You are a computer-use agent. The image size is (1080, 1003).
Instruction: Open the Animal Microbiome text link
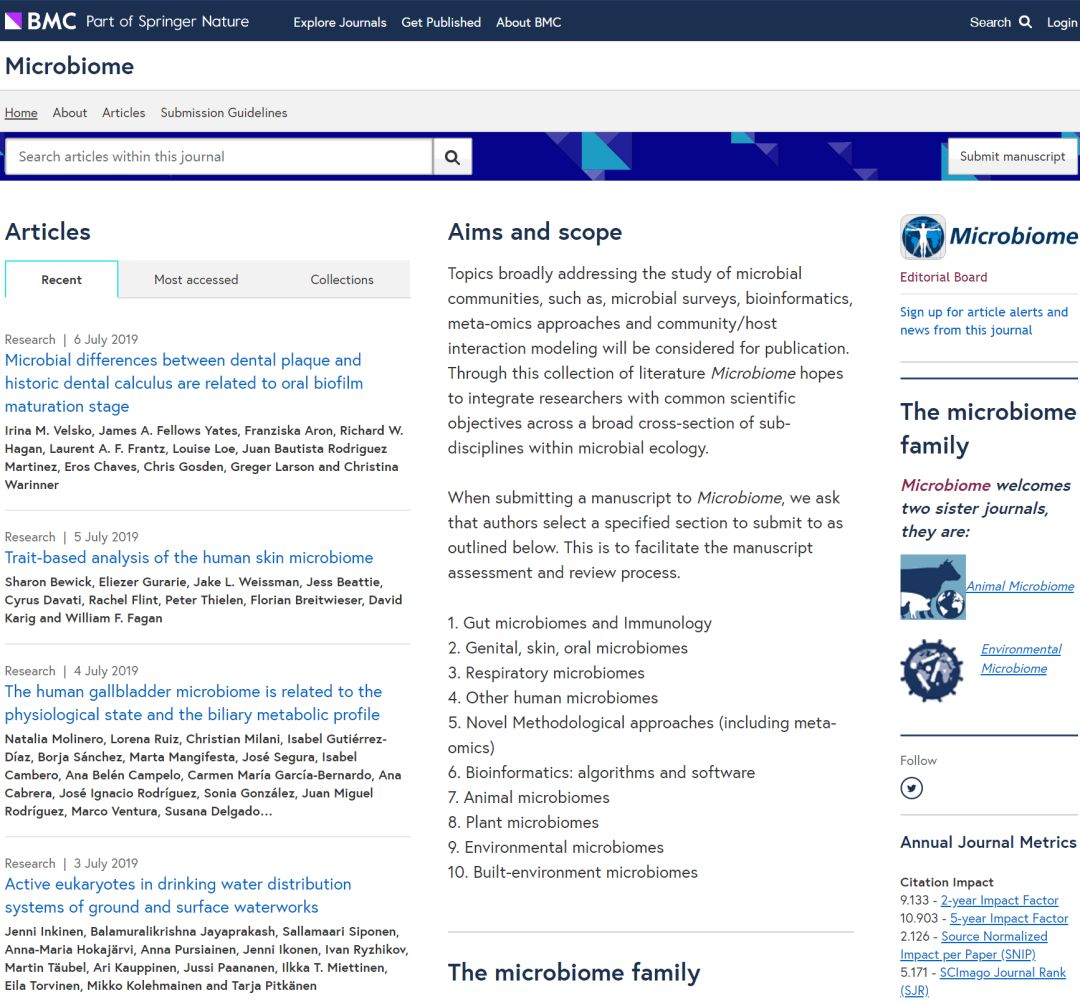click(1020, 586)
